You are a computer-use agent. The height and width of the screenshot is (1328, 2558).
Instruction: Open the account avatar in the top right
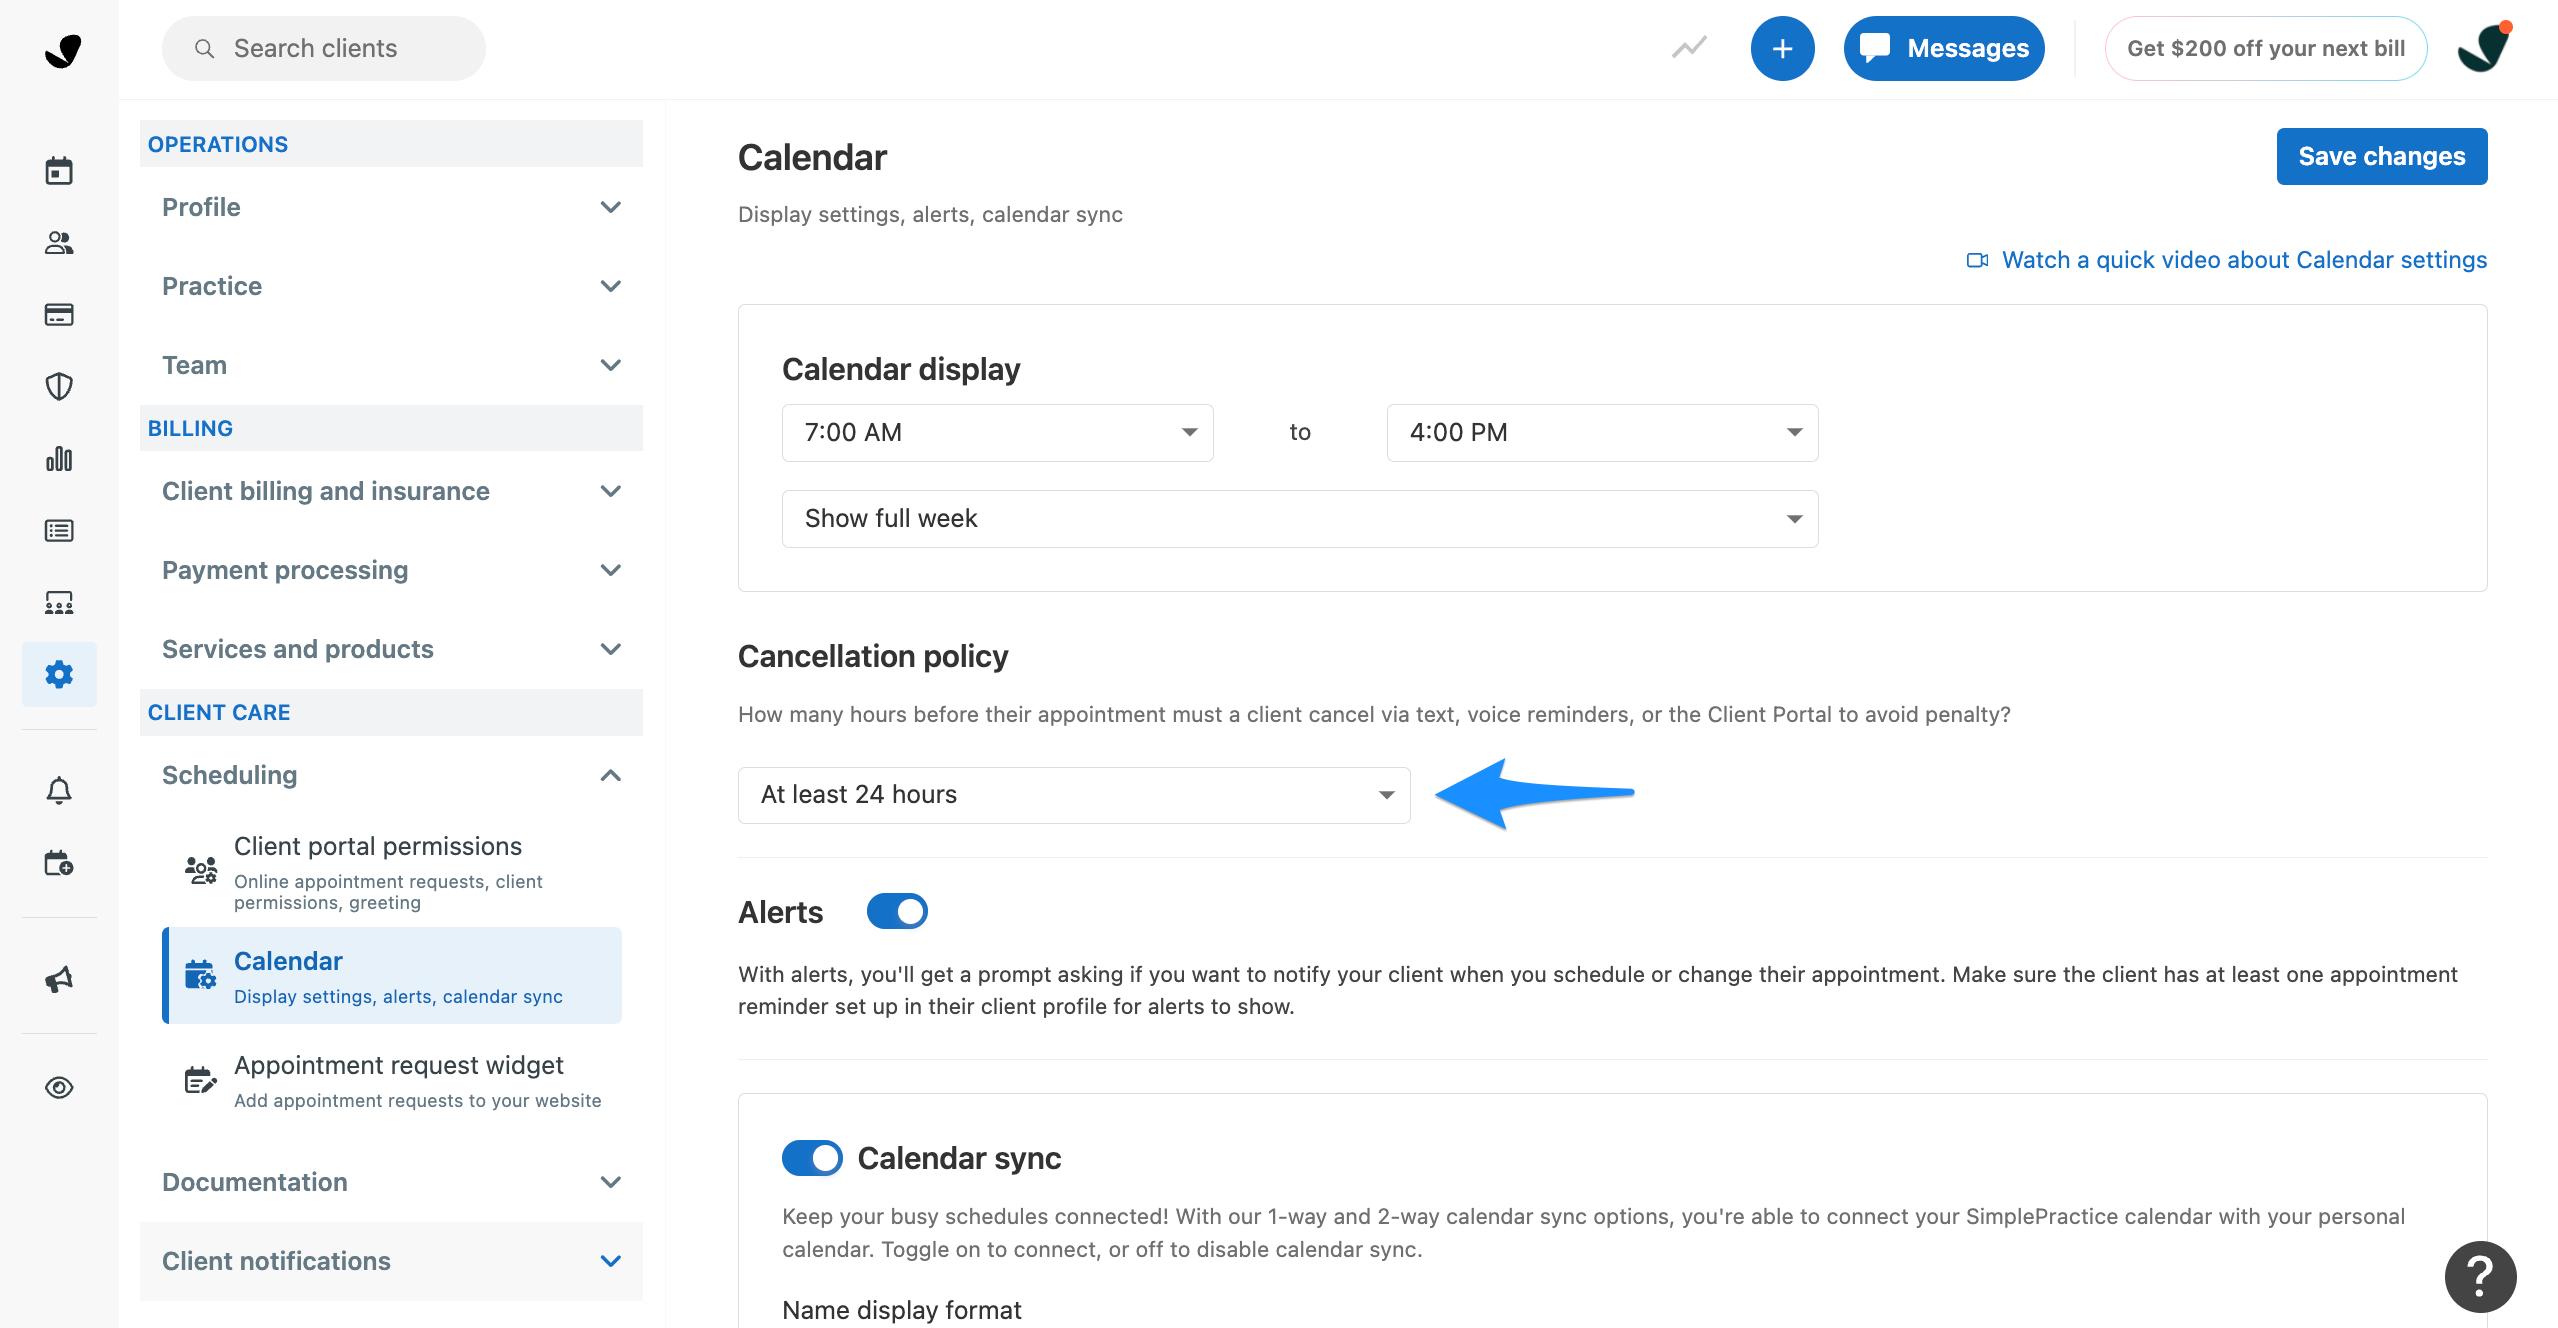2485,48
